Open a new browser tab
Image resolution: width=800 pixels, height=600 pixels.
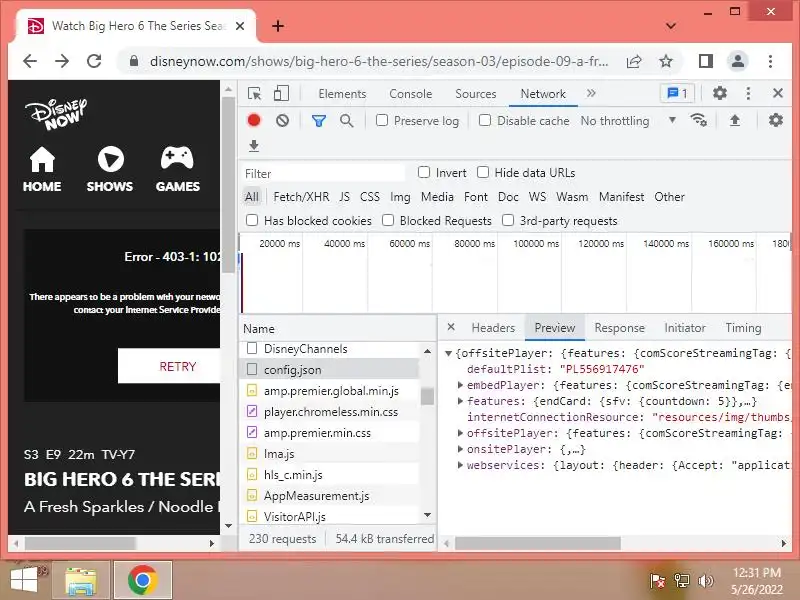pos(278,26)
